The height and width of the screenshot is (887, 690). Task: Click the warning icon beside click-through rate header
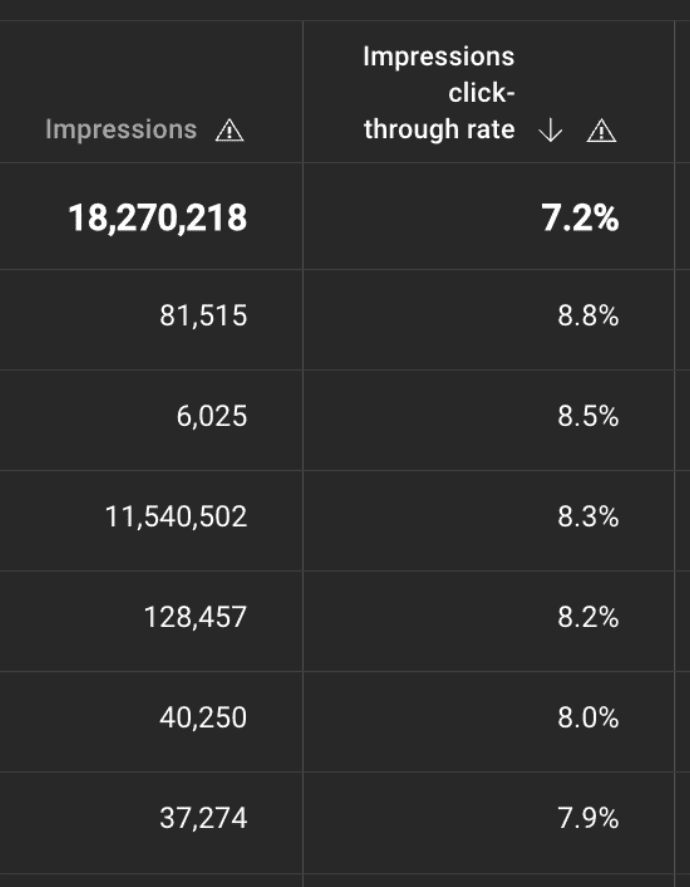pos(601,130)
